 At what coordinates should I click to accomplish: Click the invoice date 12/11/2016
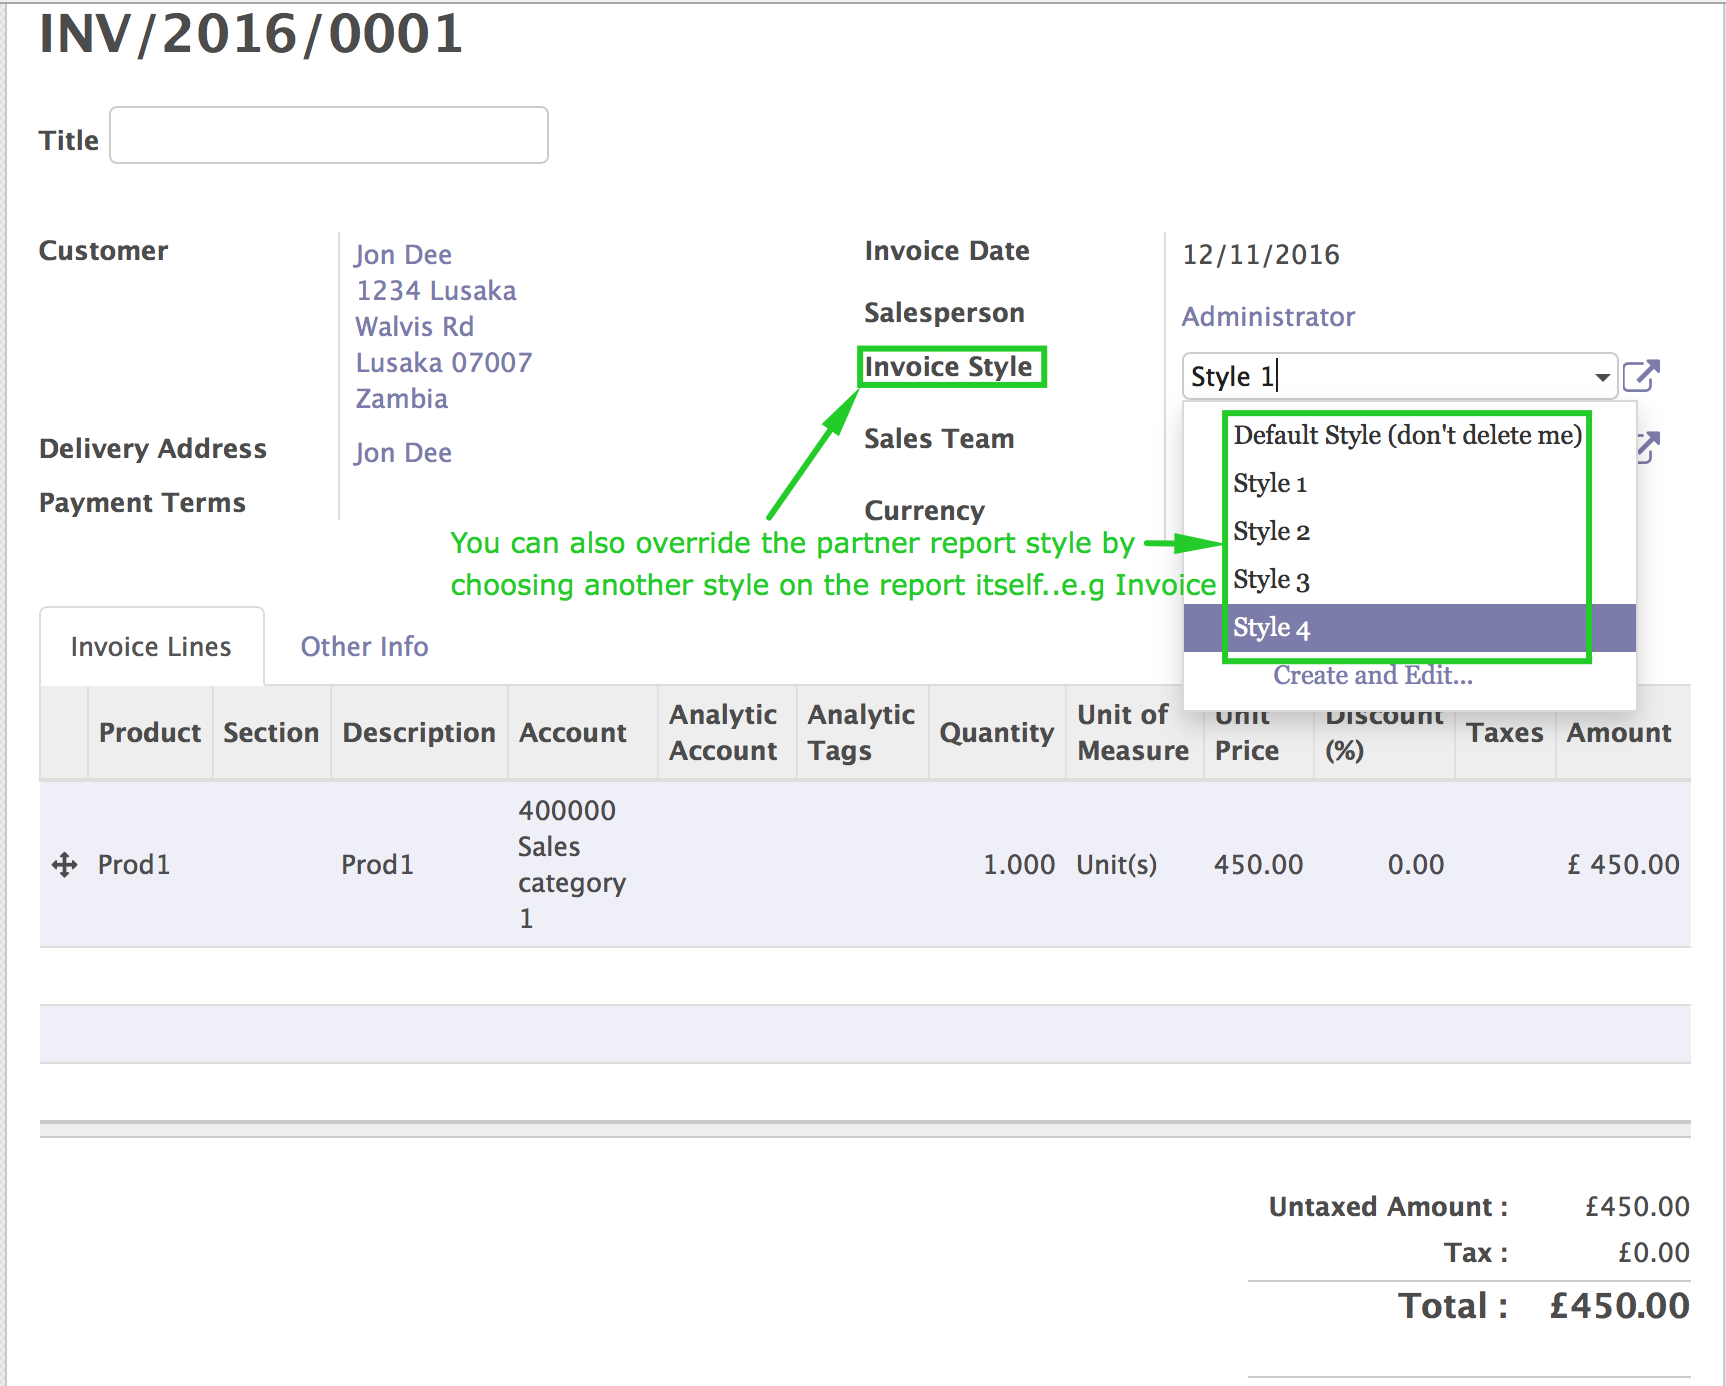pyautogui.click(x=1261, y=255)
